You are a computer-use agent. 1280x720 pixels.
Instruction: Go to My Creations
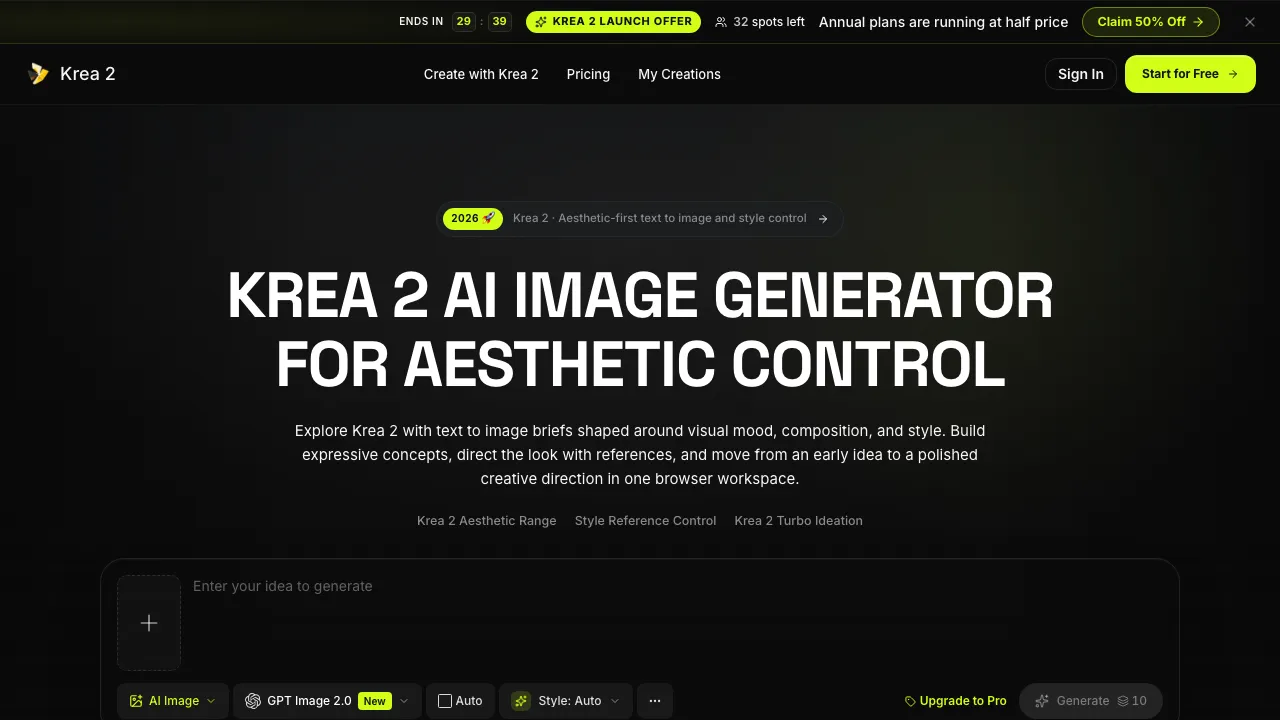click(679, 74)
